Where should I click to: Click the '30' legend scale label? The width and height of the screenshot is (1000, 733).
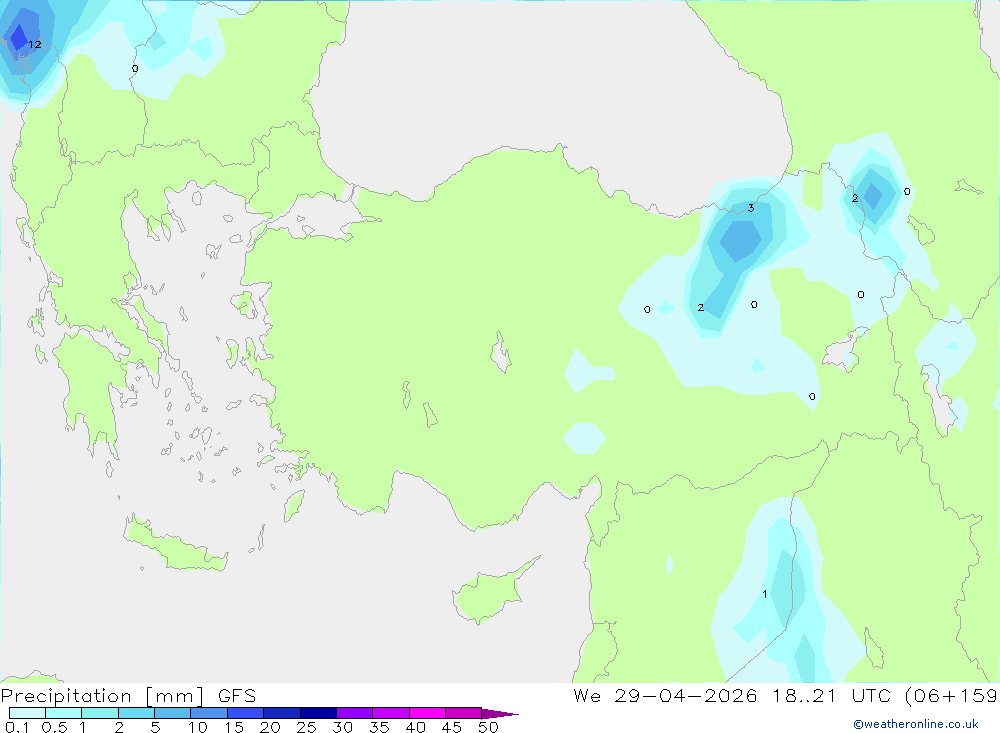(x=343, y=727)
